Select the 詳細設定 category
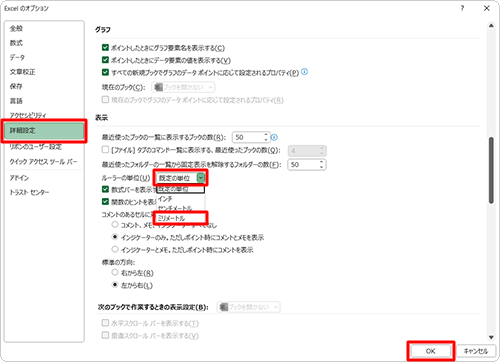Viewport: 500px width, 362px height. tap(44, 131)
